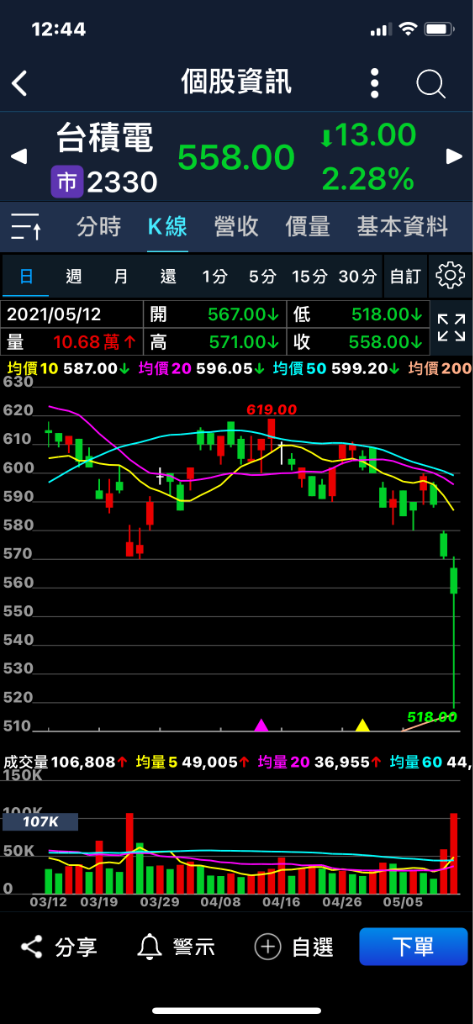Tap the 均量5 49,005 label
The image size is (473, 1024).
[x=192, y=761]
